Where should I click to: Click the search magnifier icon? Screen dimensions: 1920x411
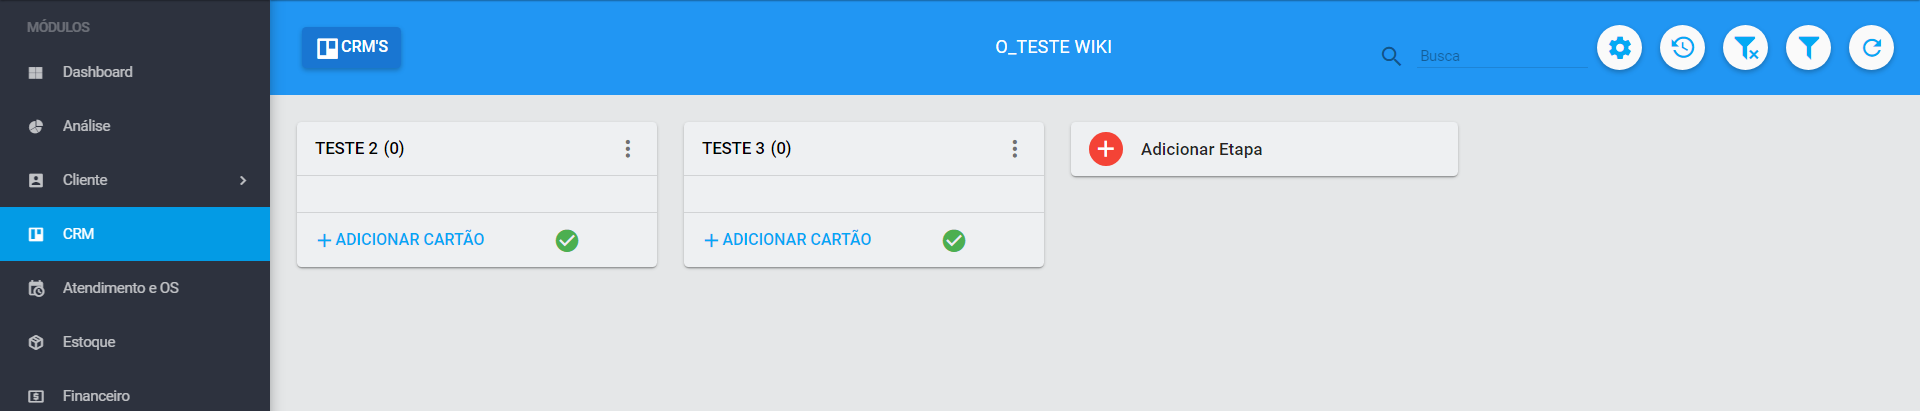coord(1391,56)
